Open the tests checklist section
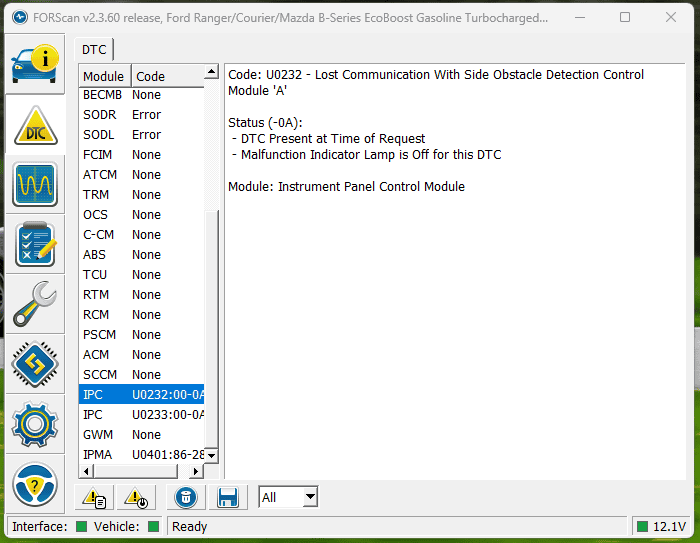 (x=35, y=244)
